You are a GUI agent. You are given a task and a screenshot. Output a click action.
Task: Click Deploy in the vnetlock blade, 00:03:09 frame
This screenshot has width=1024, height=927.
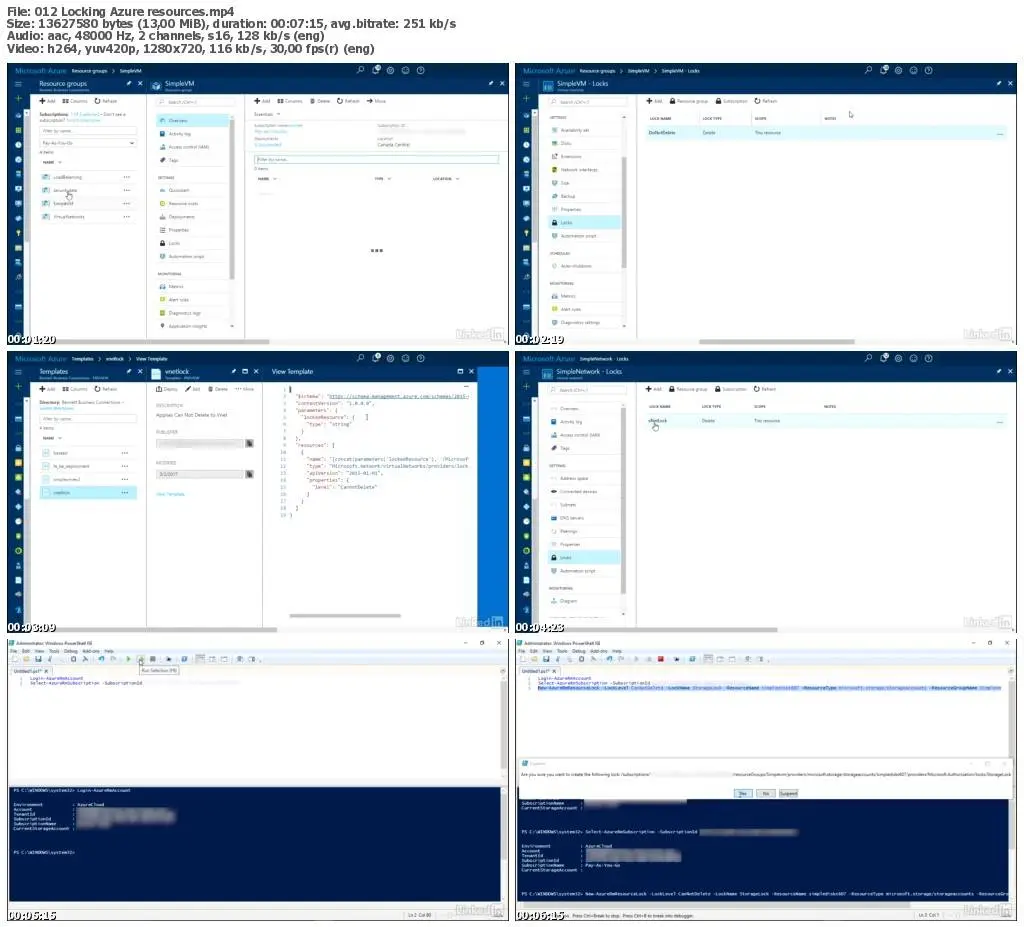tap(167, 389)
